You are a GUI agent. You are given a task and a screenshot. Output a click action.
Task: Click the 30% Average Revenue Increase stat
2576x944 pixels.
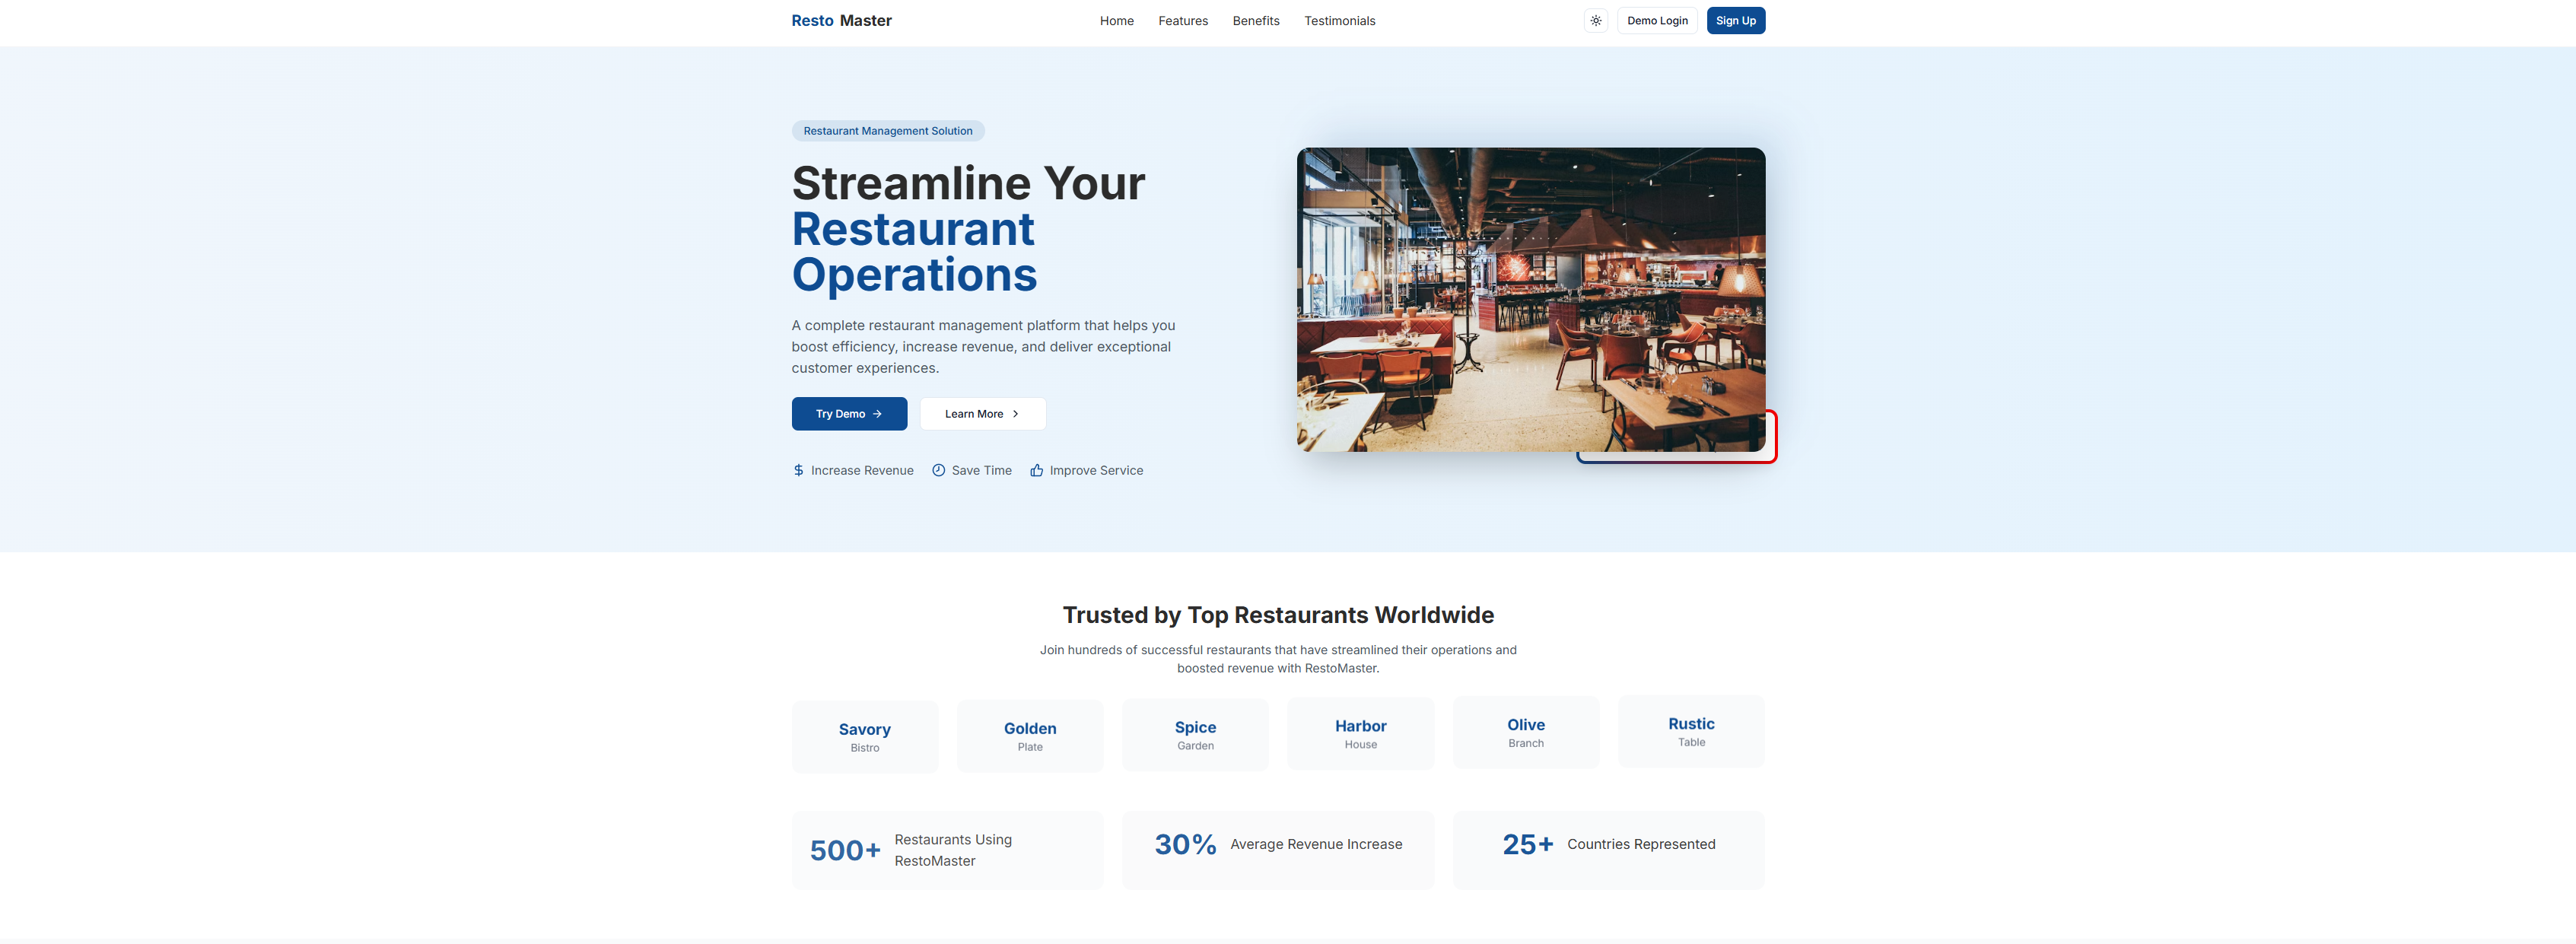(x=1278, y=850)
